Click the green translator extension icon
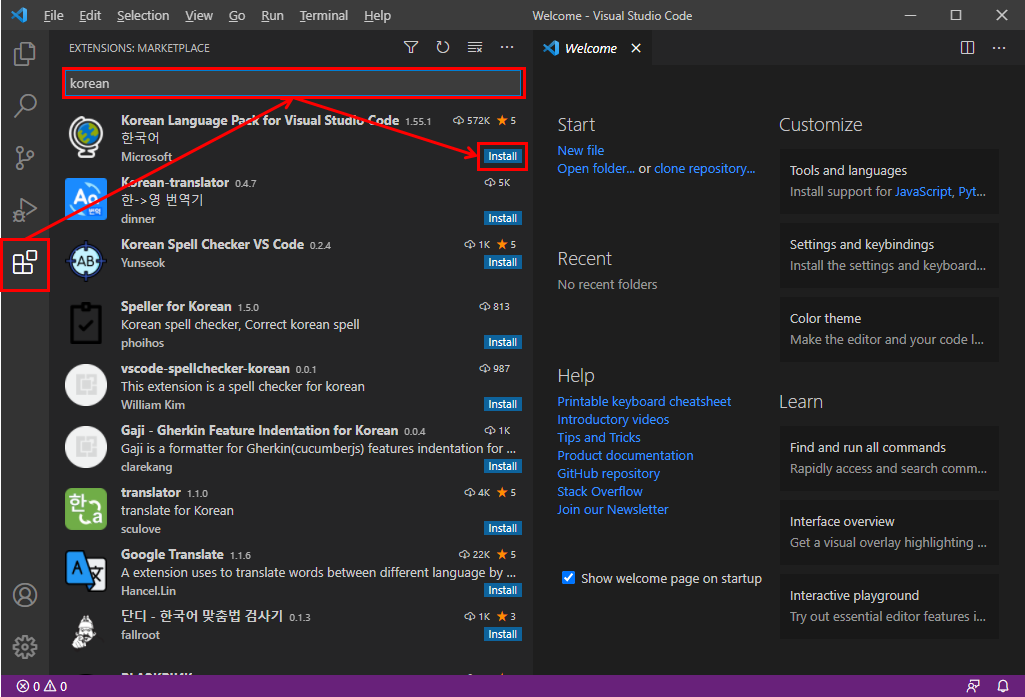The width and height of the screenshot is (1025, 697). coord(86,509)
